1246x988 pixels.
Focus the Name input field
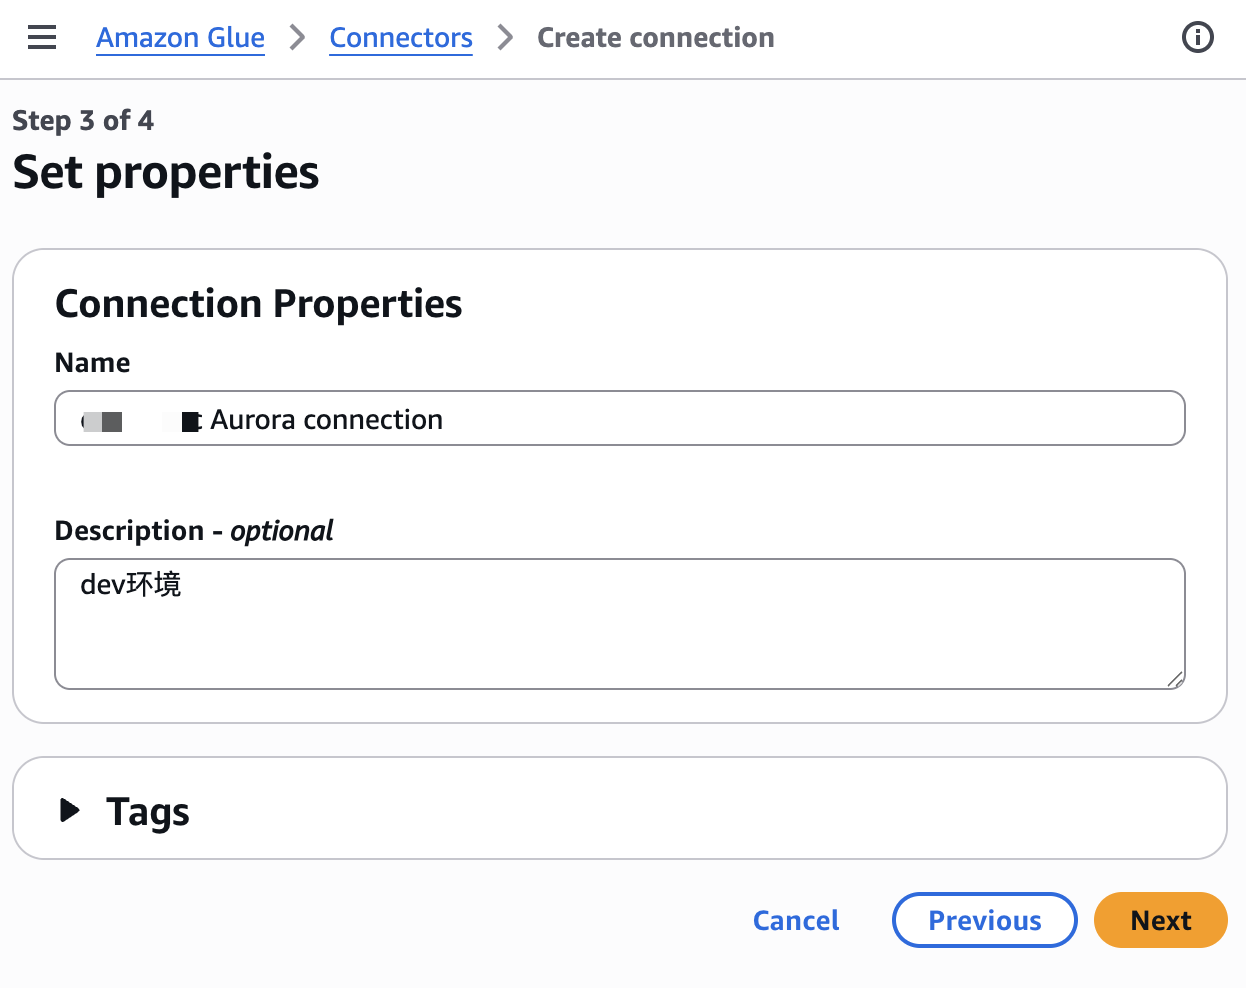click(x=620, y=418)
